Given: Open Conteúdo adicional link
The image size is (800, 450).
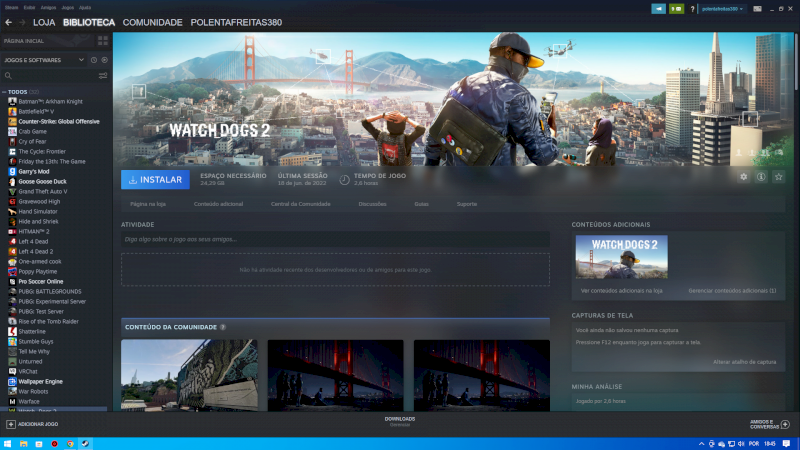Looking at the screenshot, I should [218, 204].
